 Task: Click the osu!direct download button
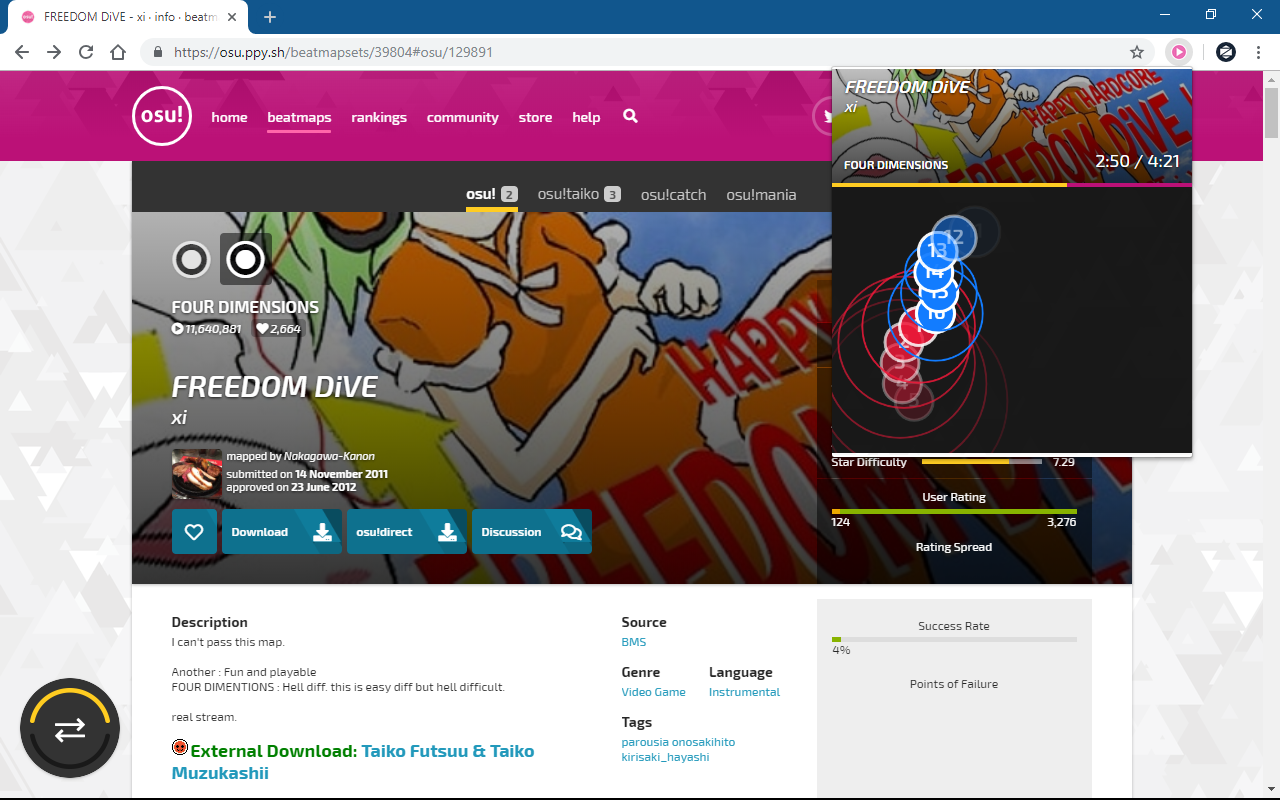(x=407, y=532)
